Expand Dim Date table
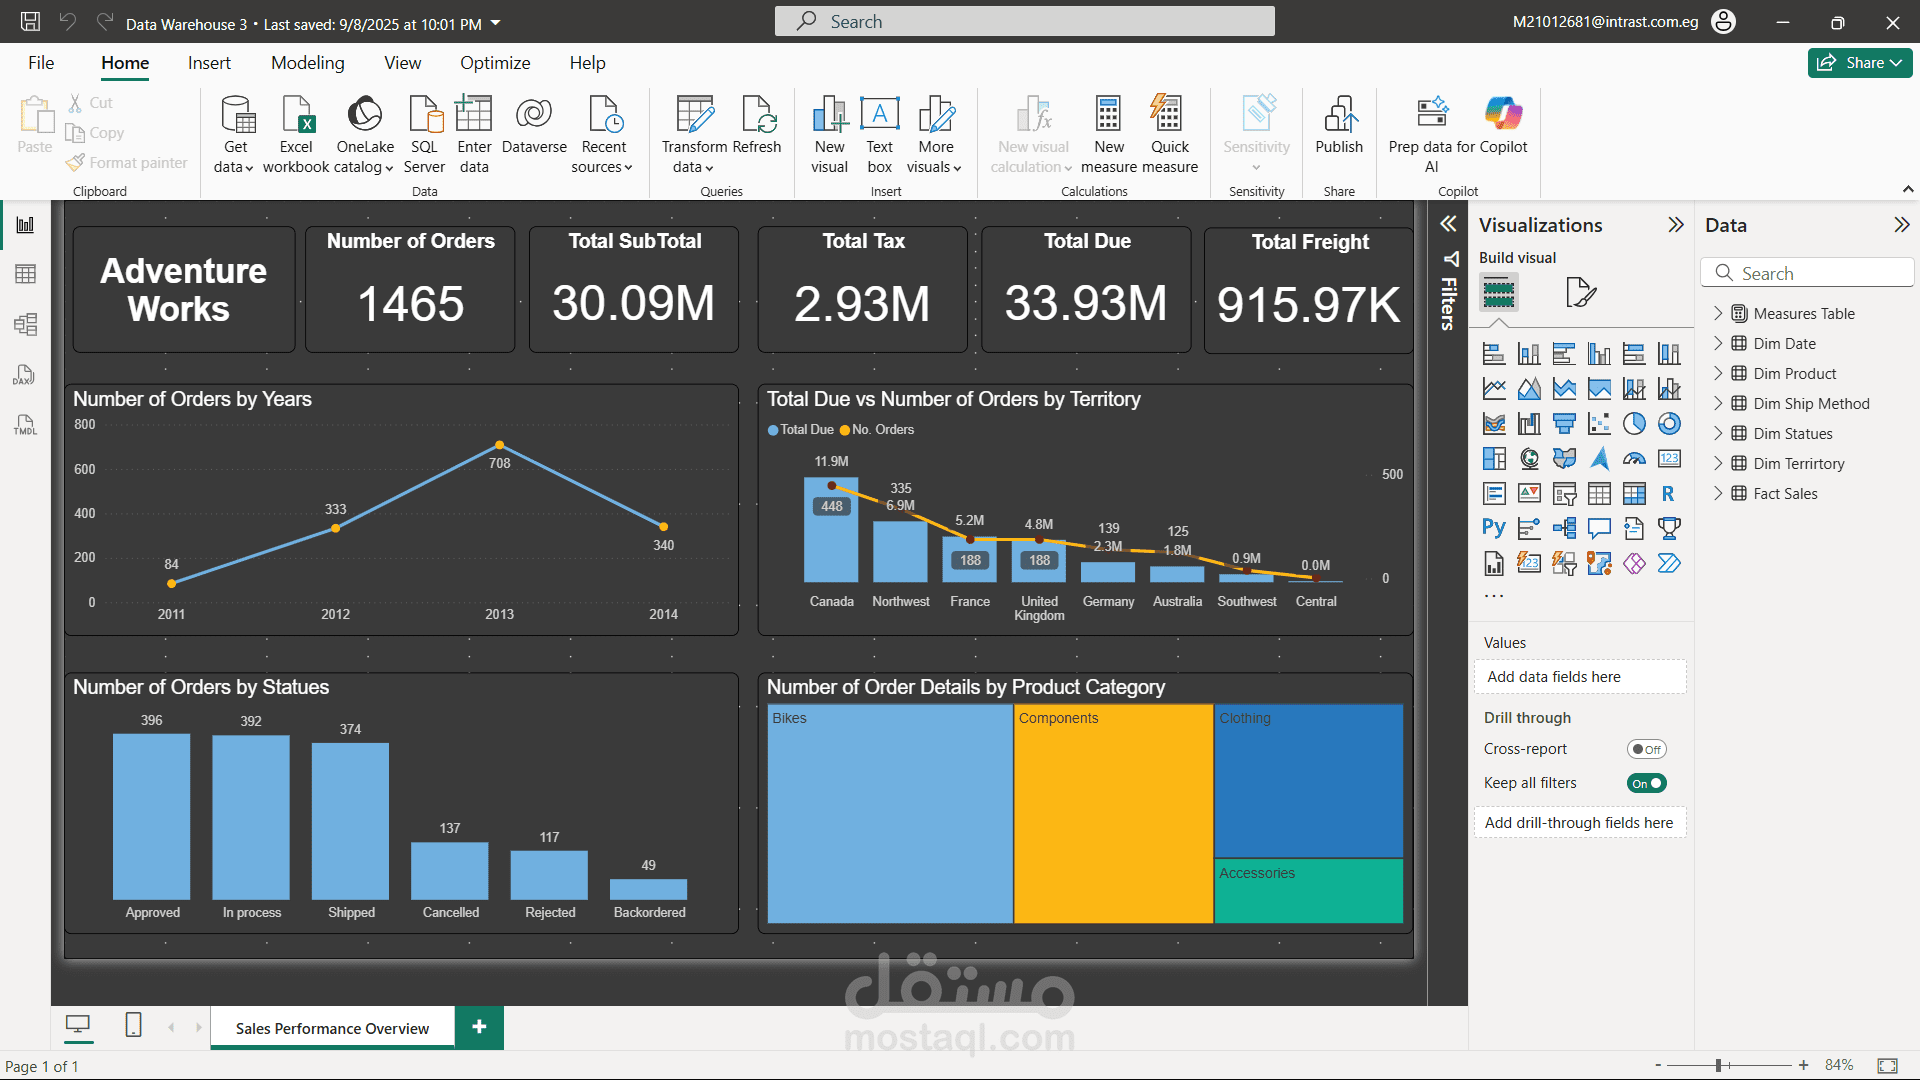 coord(1718,343)
